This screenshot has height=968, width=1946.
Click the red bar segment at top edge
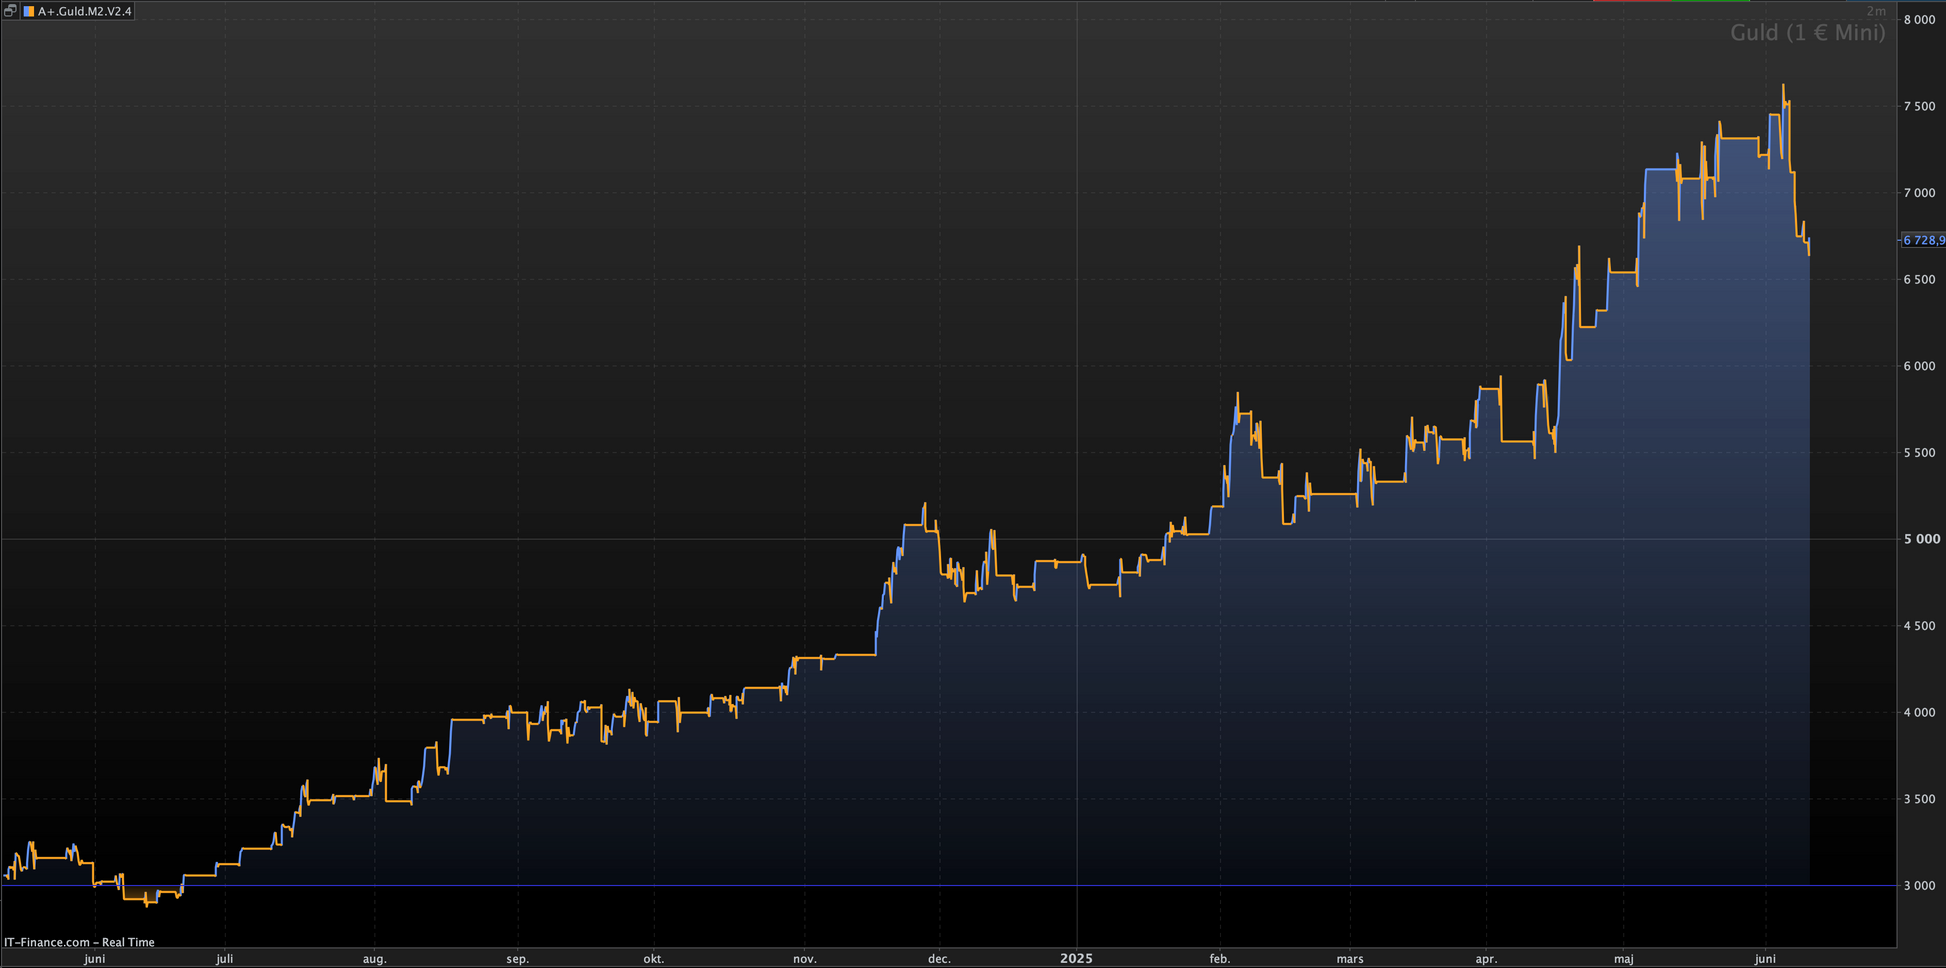[1631, 1]
